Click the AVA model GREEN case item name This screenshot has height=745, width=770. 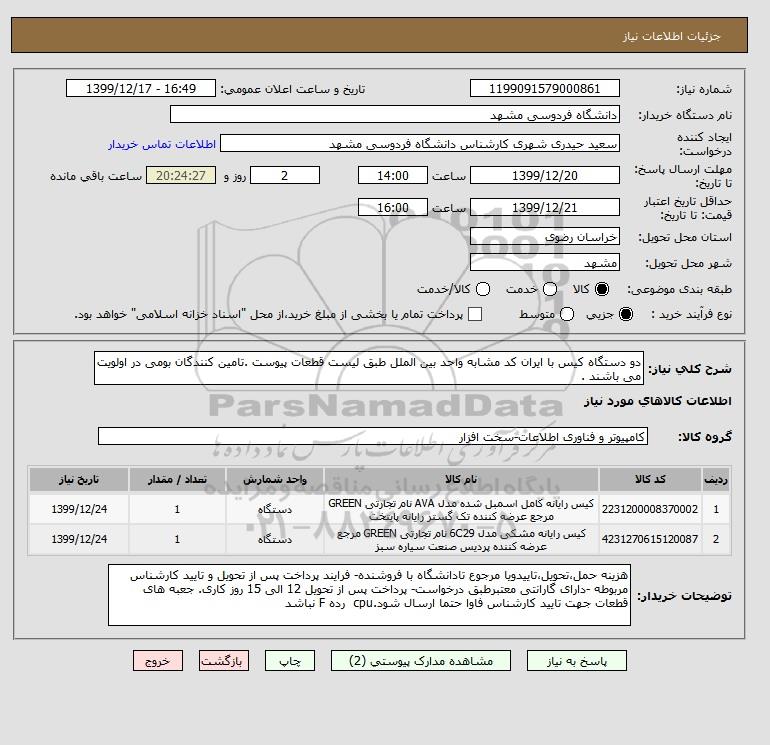(x=461, y=510)
